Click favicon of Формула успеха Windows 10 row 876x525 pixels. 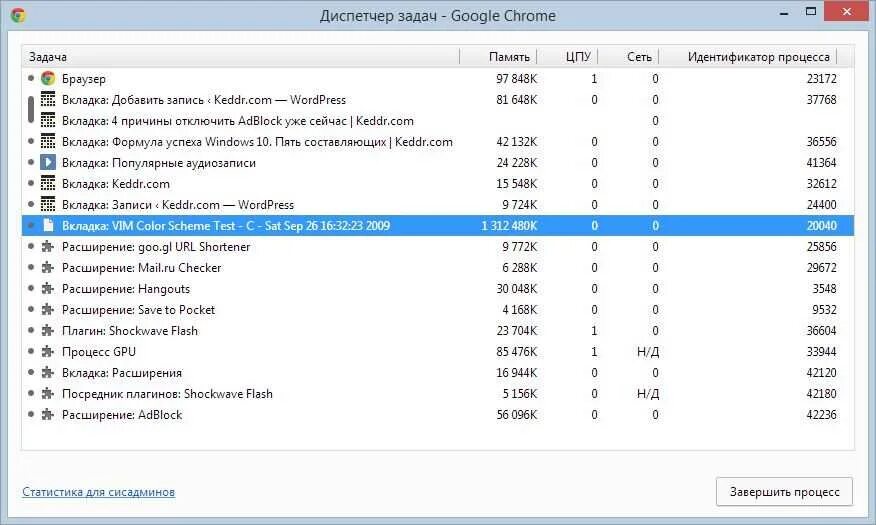48,142
